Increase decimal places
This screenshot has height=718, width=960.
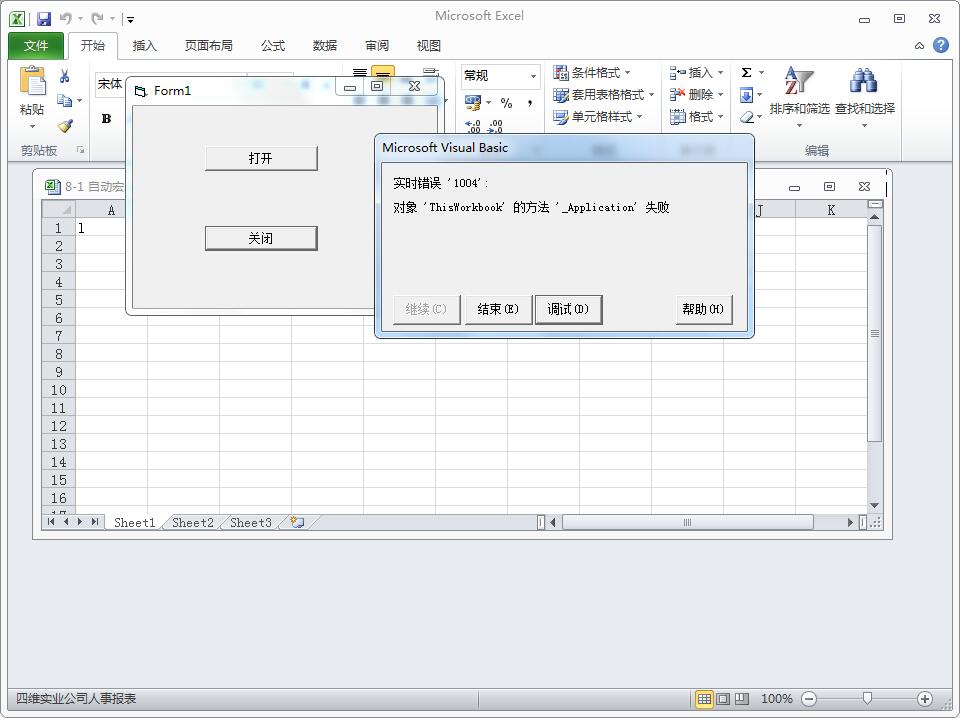tap(473, 126)
